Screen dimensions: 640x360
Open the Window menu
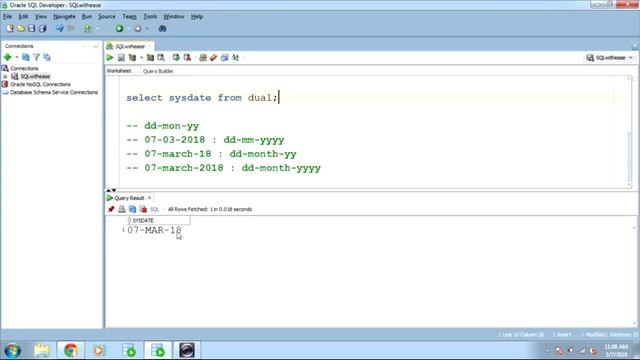coord(173,16)
